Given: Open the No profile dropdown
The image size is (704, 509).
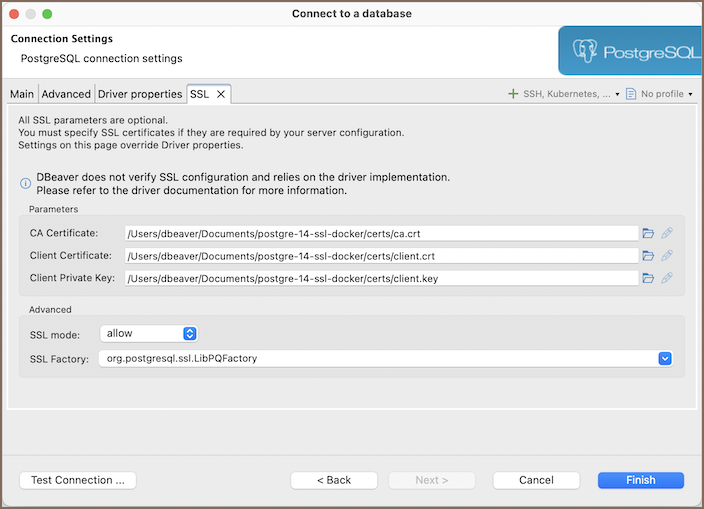Looking at the screenshot, I should tap(660, 94).
